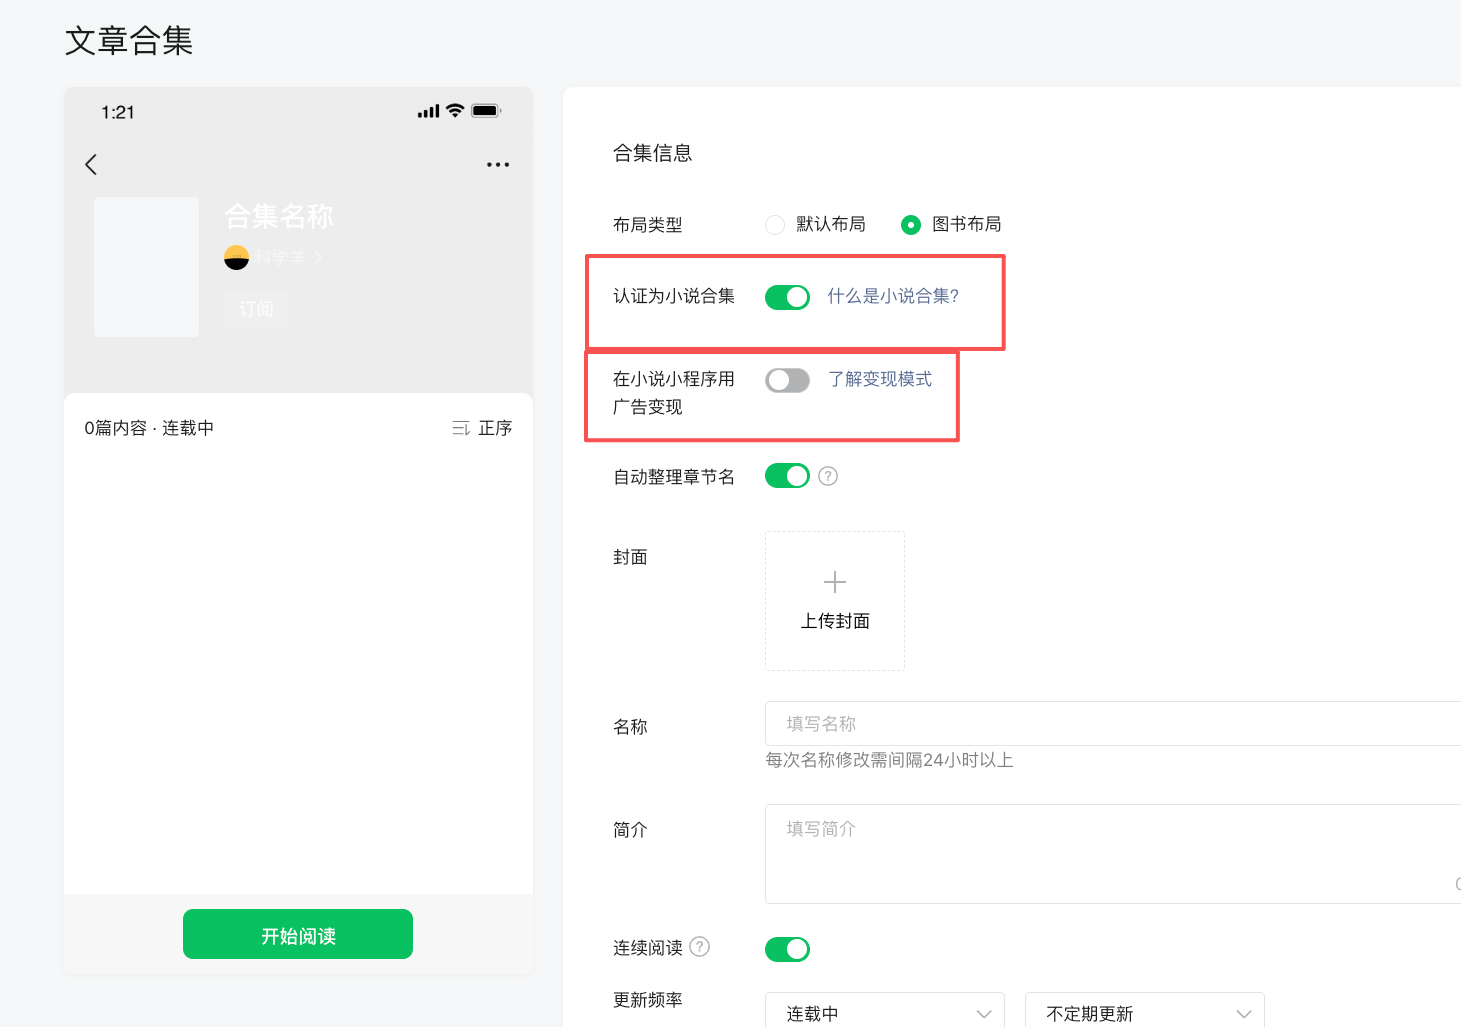Screen dimensions: 1461x1027
Task: Turn off the 自动整理章节名 switch
Action: pos(787,476)
